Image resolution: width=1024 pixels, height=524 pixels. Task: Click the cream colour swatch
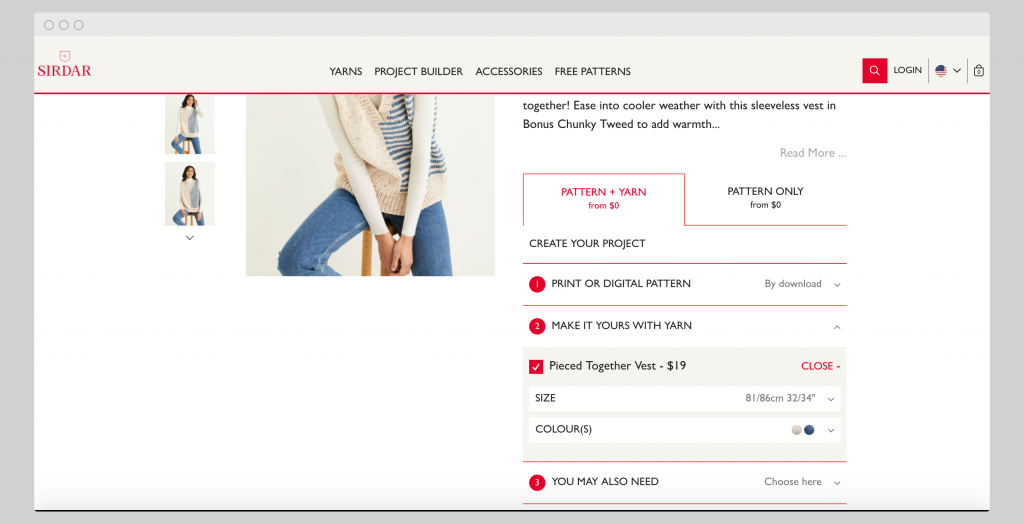[x=796, y=430]
